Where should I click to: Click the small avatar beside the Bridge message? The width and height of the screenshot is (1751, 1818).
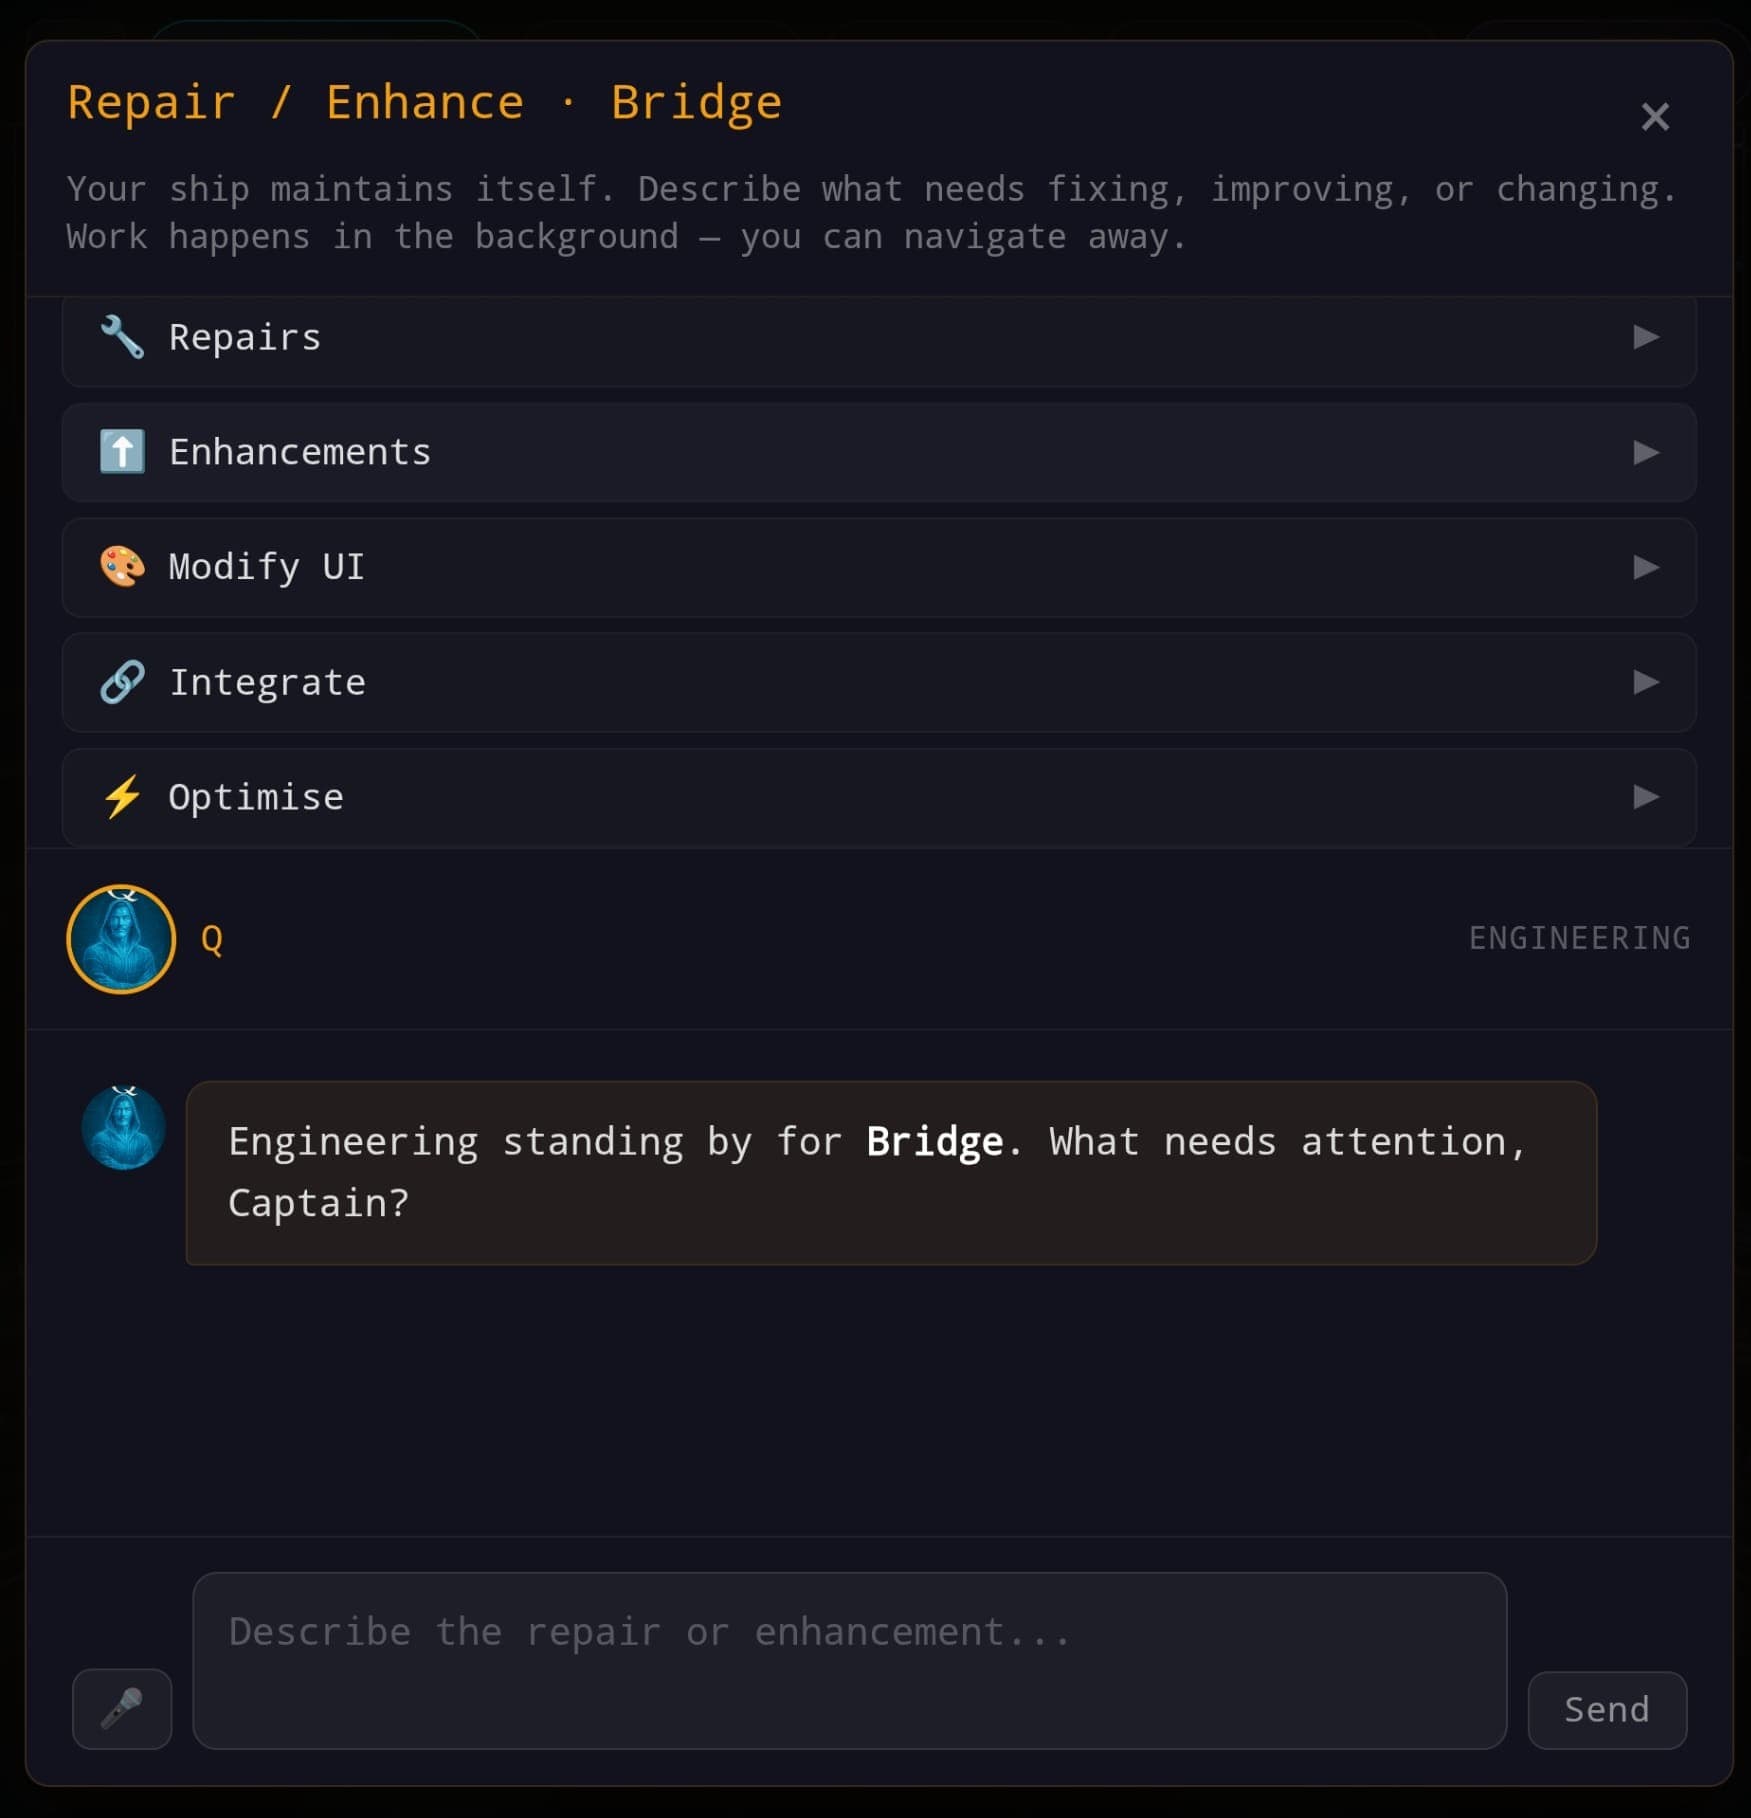pos(125,1128)
